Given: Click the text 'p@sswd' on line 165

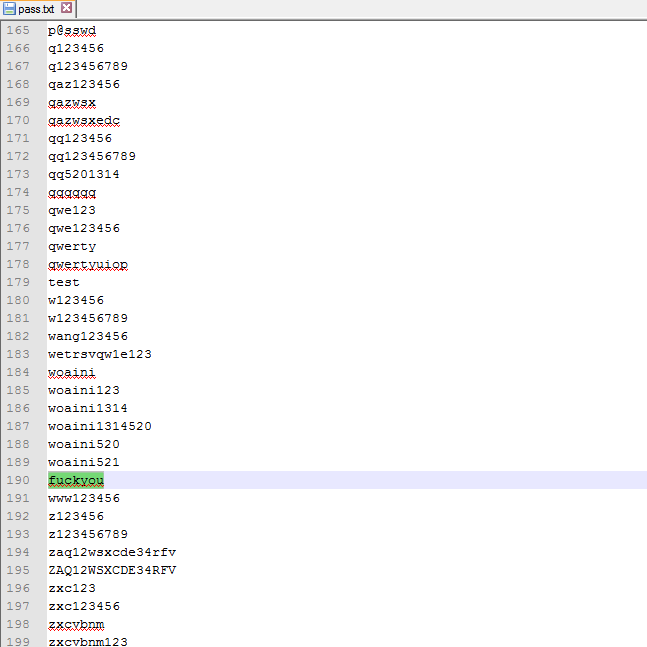Looking at the screenshot, I should point(72,31).
